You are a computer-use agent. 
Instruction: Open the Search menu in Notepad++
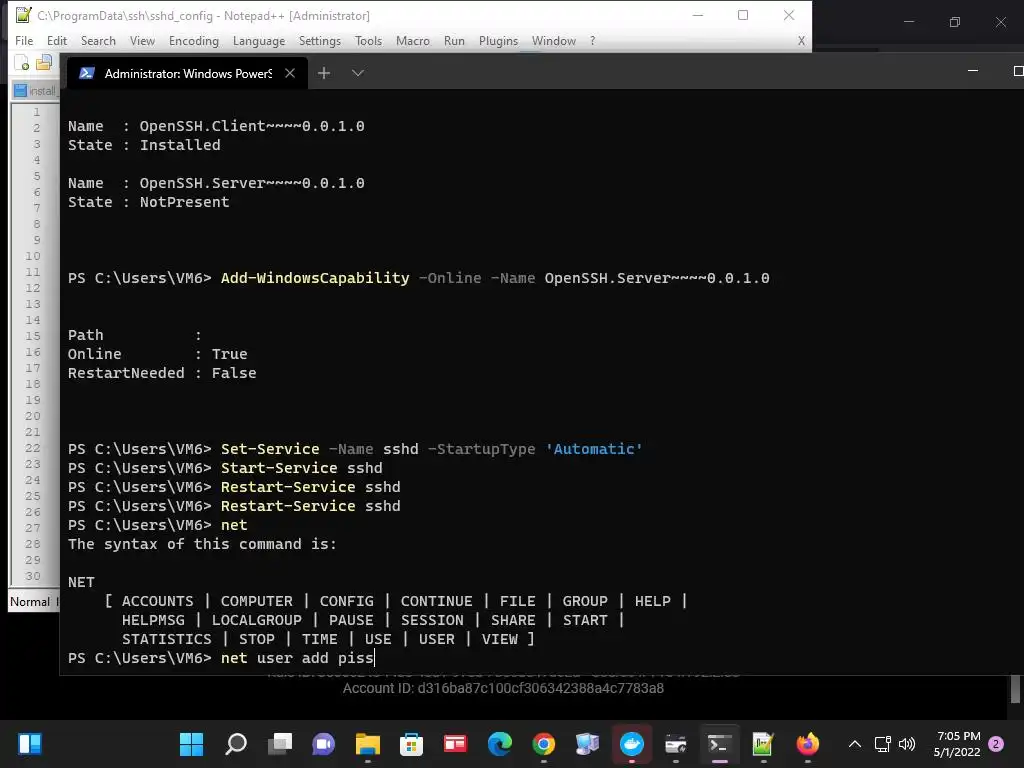98,40
